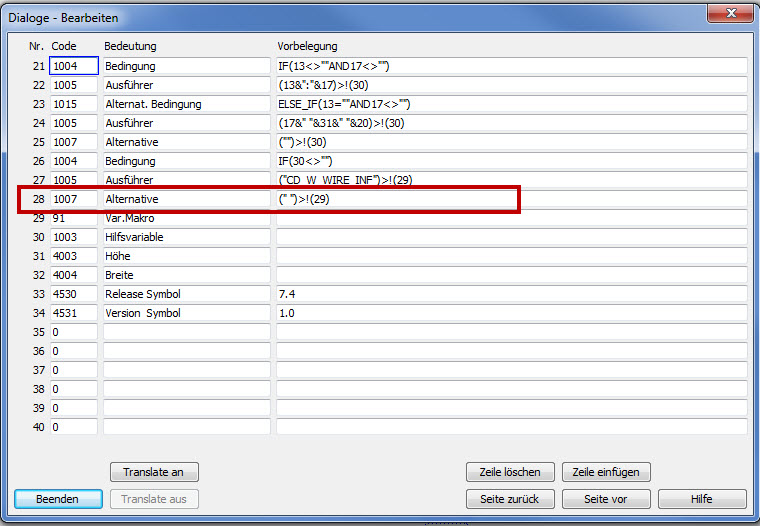This screenshot has width=760, height=526.
Task: Edit ELSE_IF(13=""AND17<>"") field
Action: [x=512, y=104]
